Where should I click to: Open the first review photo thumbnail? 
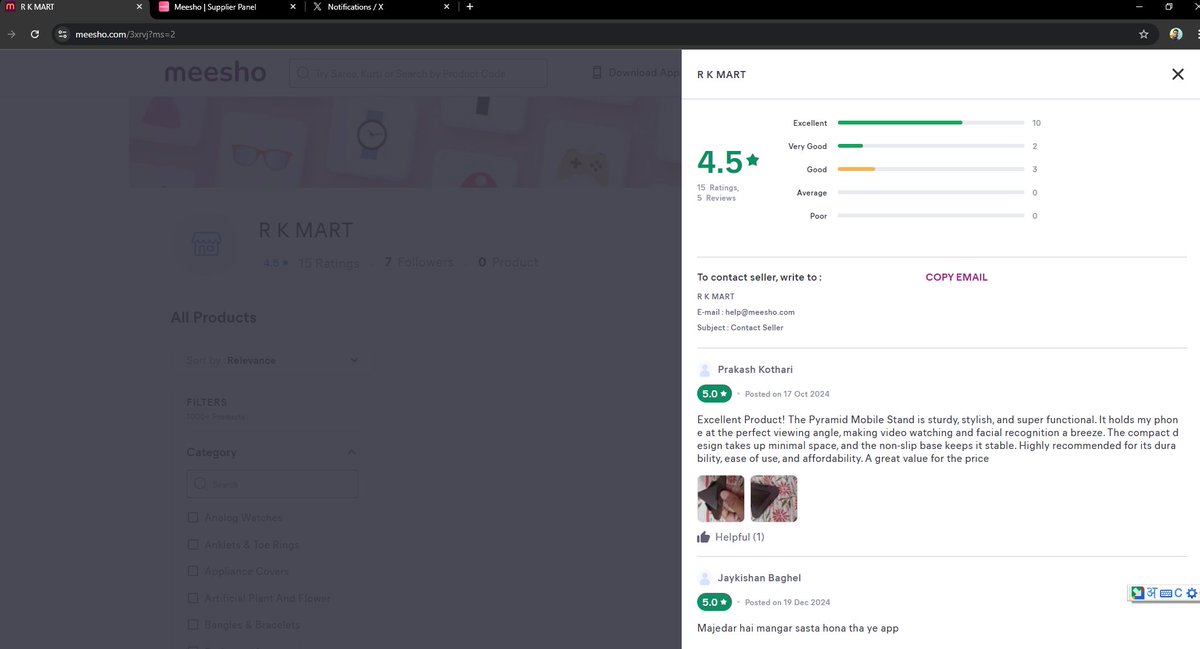[721, 498]
